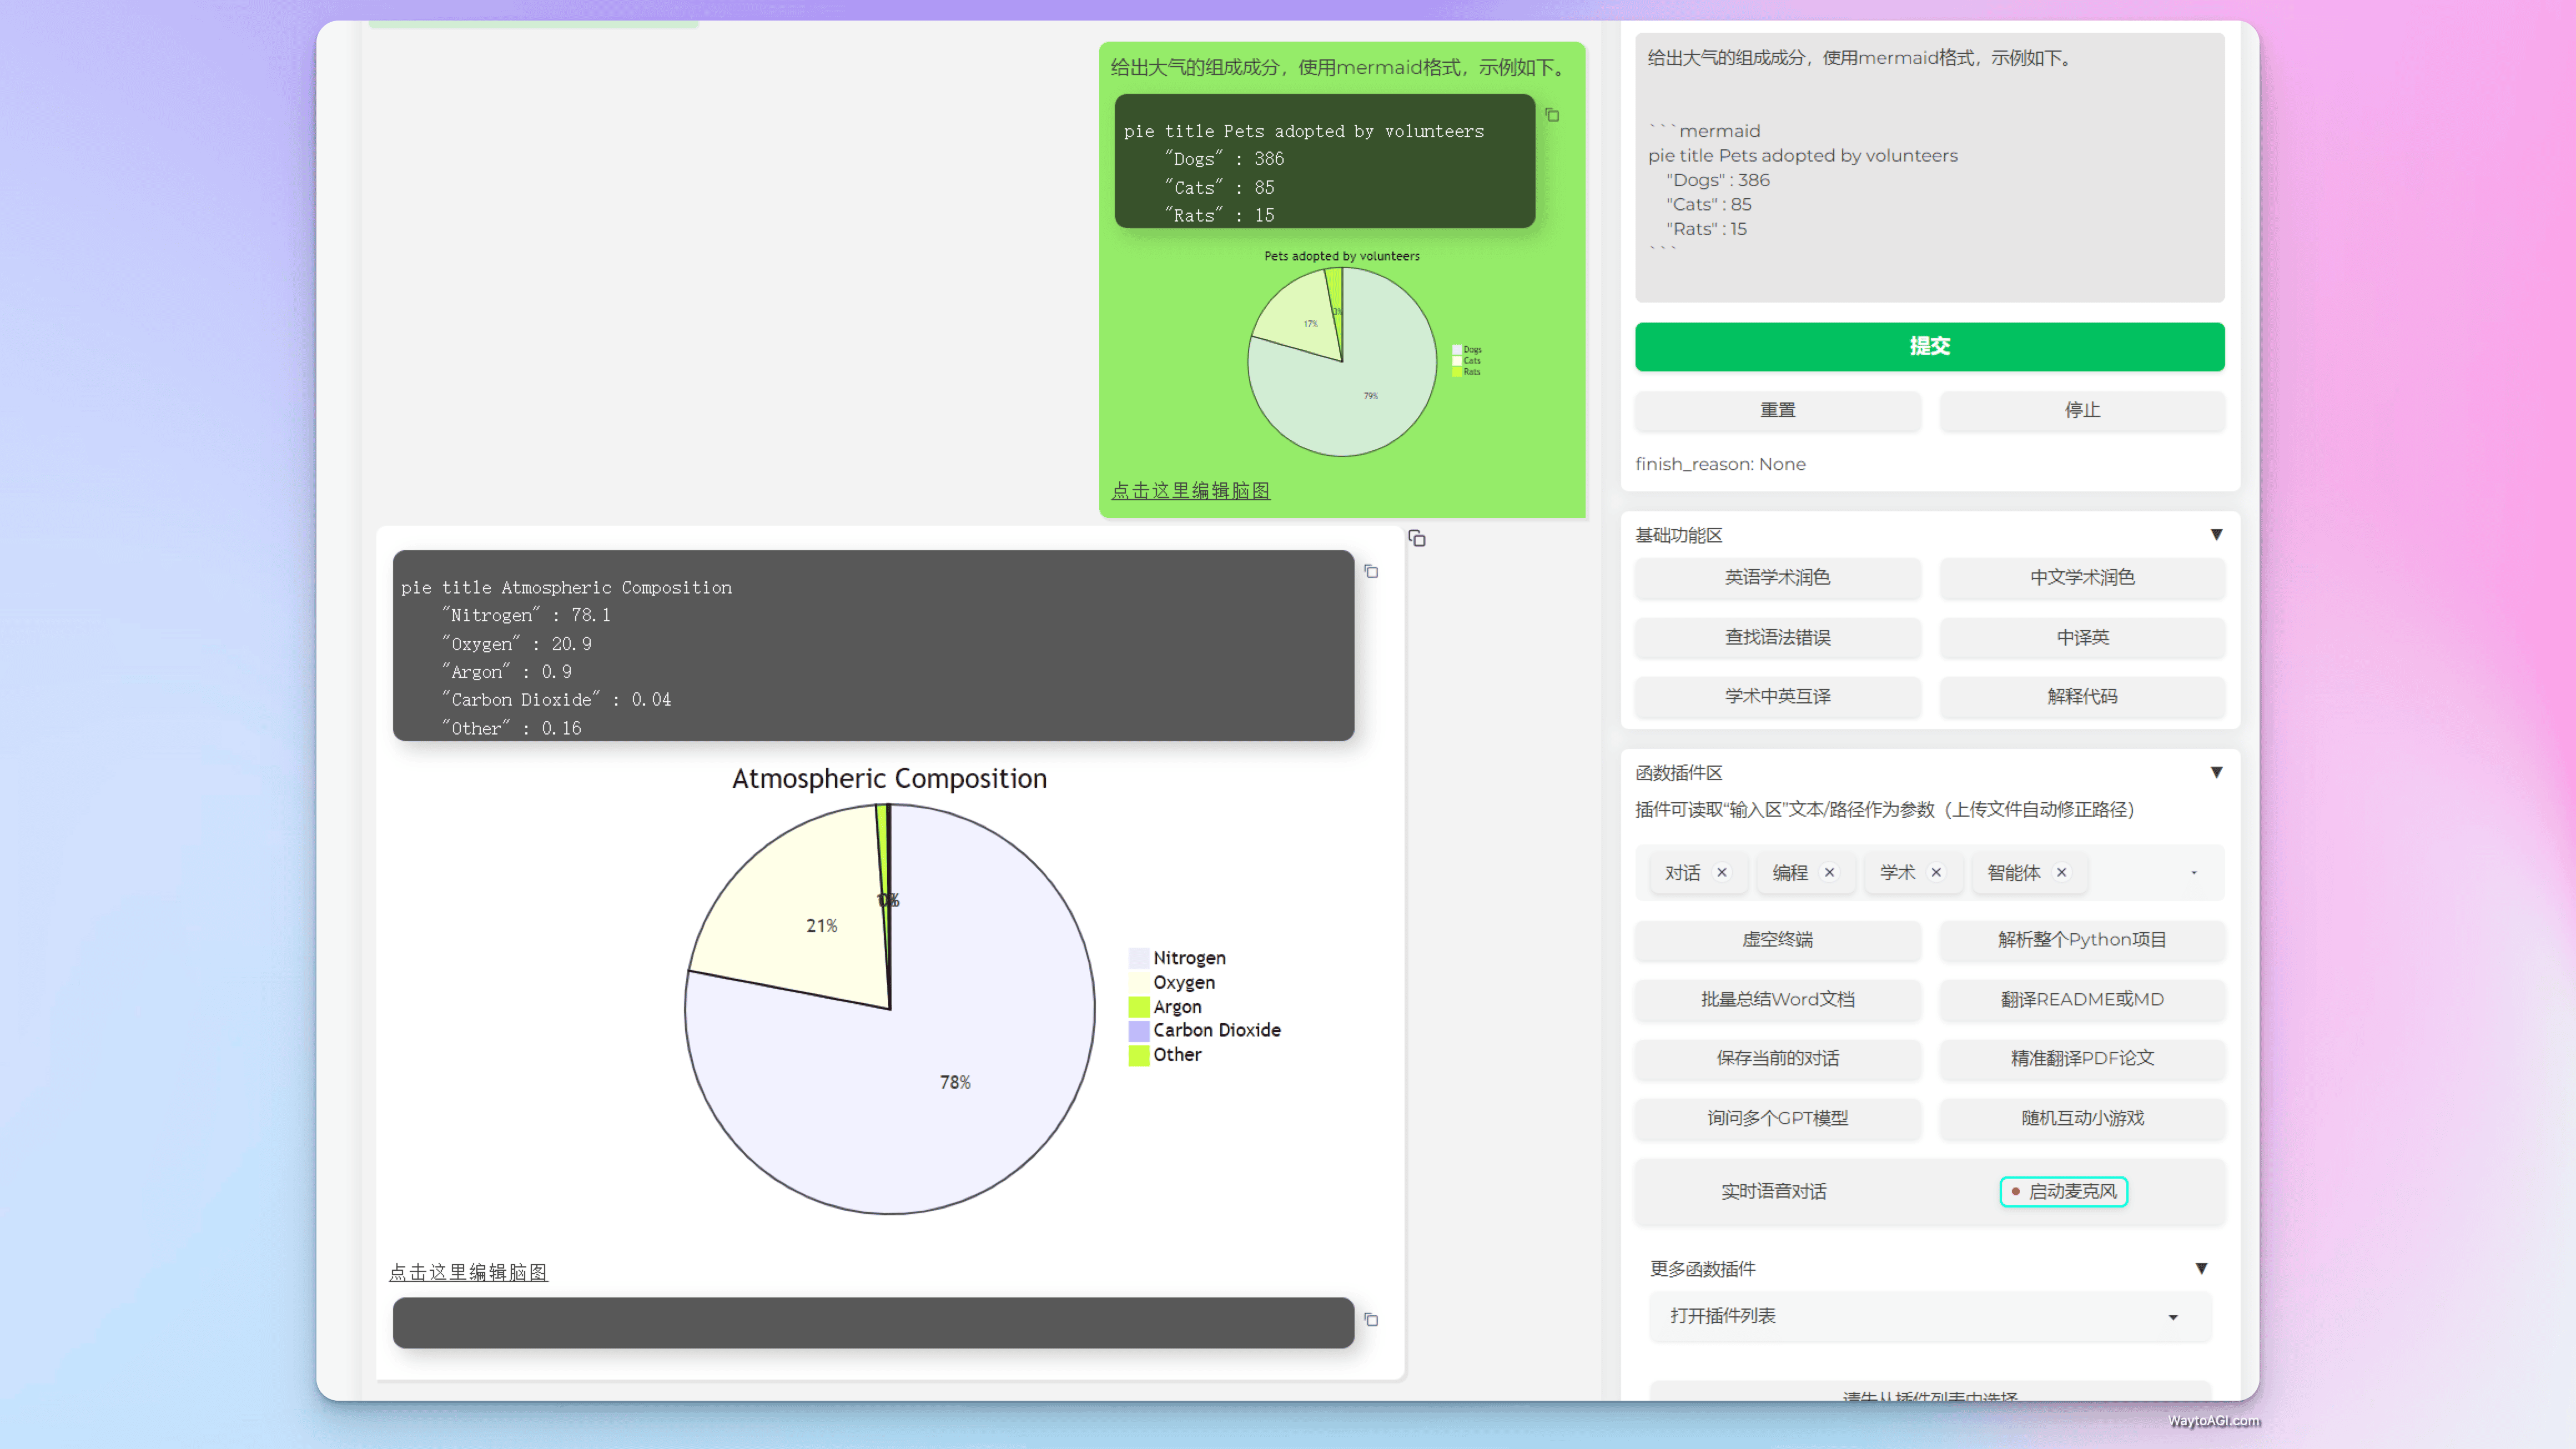Screen dimensions: 2576x1449
Task: Copy the empty code block at bottom
Action: [1371, 1319]
